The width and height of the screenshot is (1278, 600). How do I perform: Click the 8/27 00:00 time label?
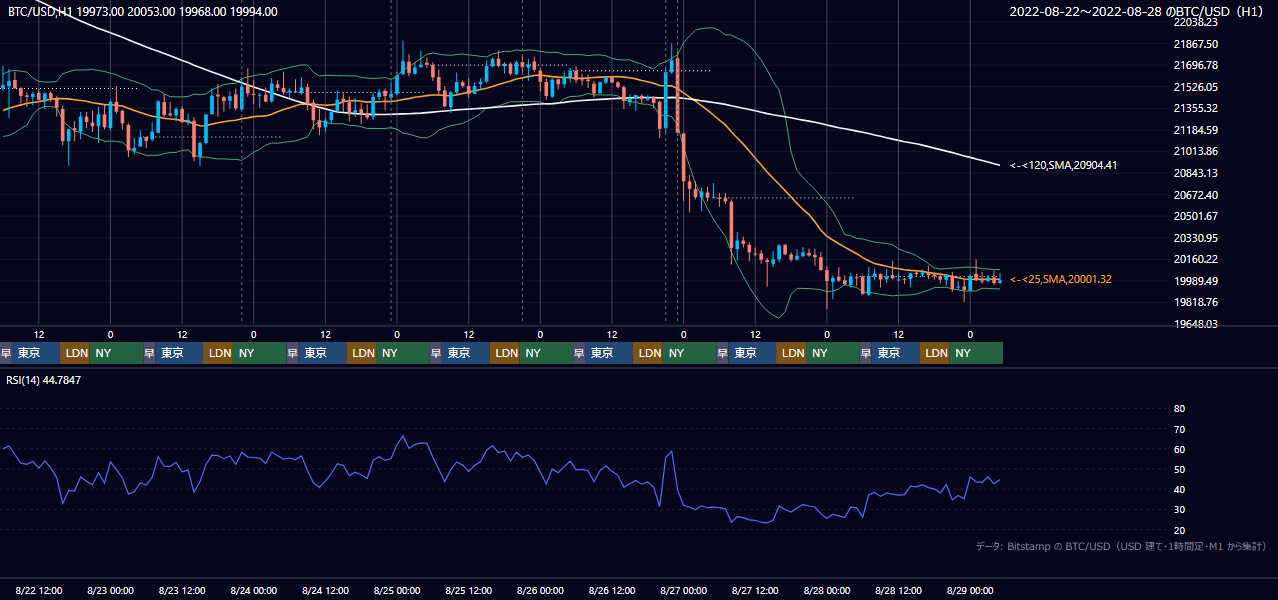coord(683,590)
